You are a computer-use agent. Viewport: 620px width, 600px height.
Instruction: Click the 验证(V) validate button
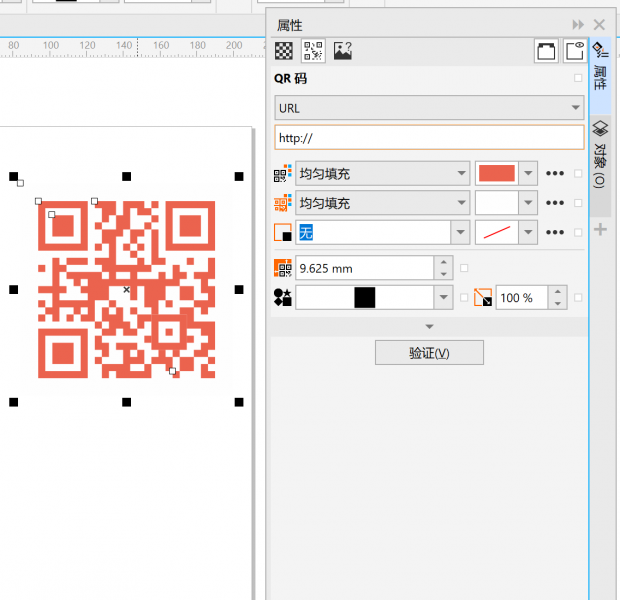(429, 353)
